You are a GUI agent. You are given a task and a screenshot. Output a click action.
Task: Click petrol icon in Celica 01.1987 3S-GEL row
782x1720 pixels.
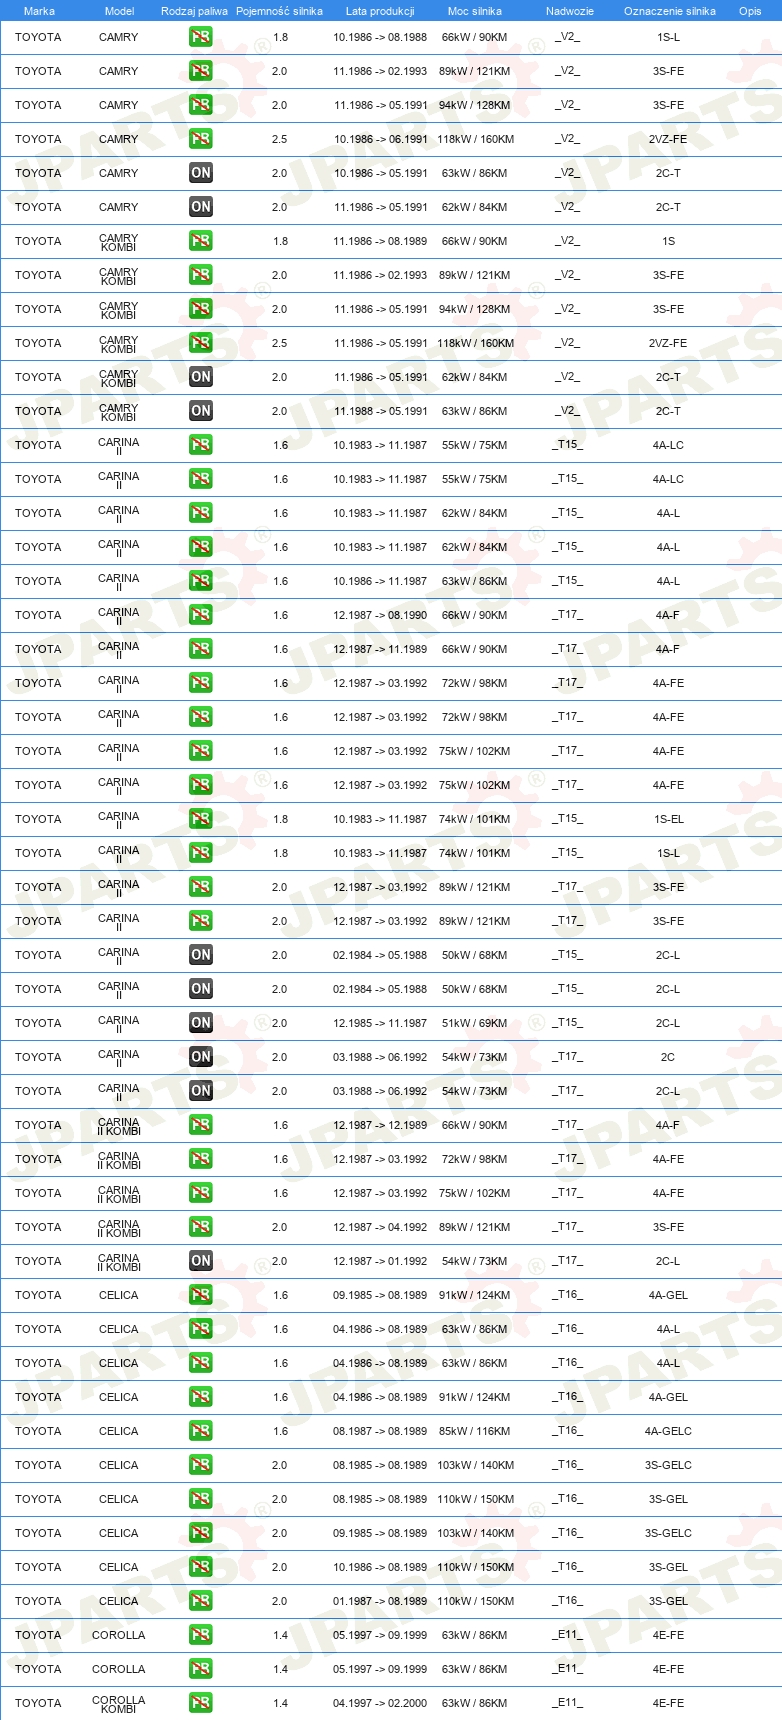(x=201, y=1601)
